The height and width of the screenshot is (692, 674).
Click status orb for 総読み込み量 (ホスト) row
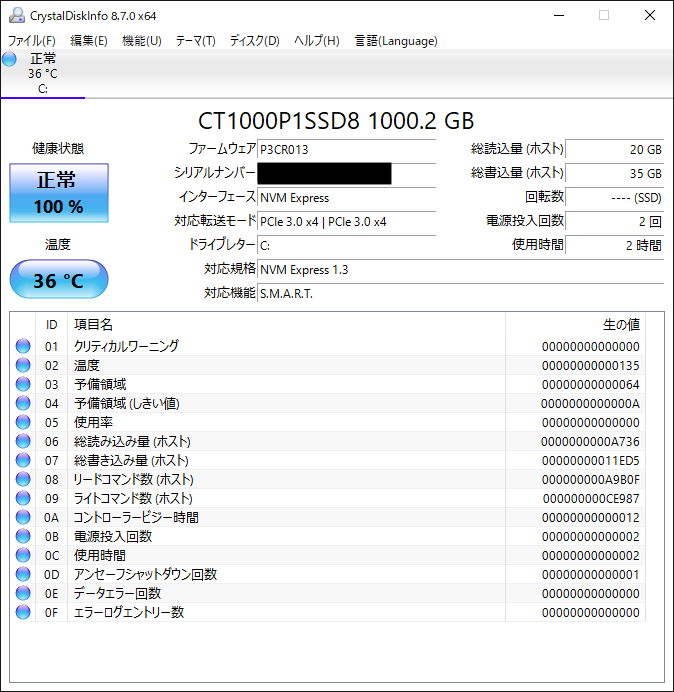click(x=23, y=441)
